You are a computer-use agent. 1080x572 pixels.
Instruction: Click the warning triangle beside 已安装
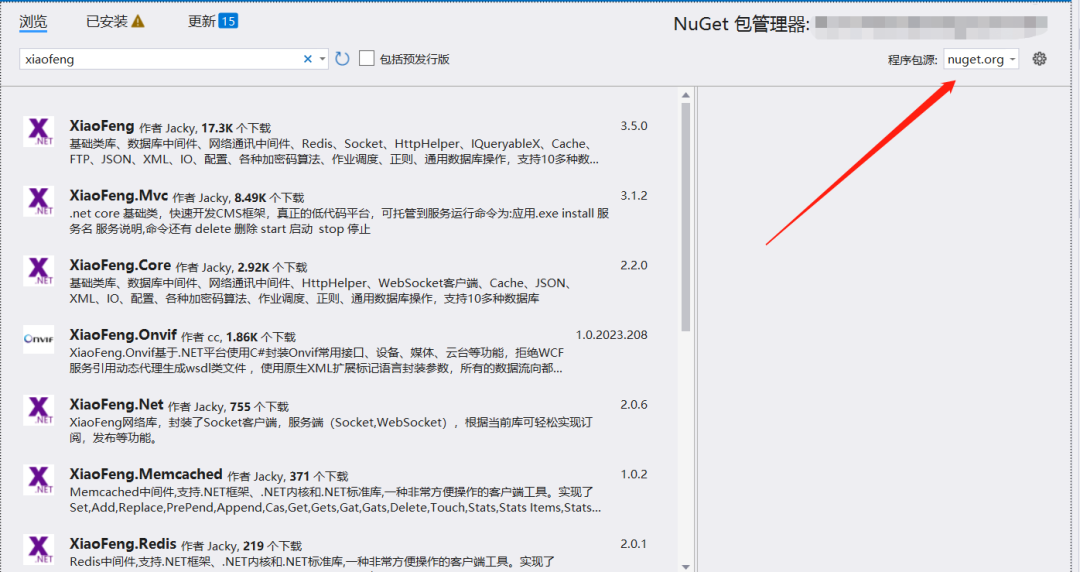[x=138, y=21]
